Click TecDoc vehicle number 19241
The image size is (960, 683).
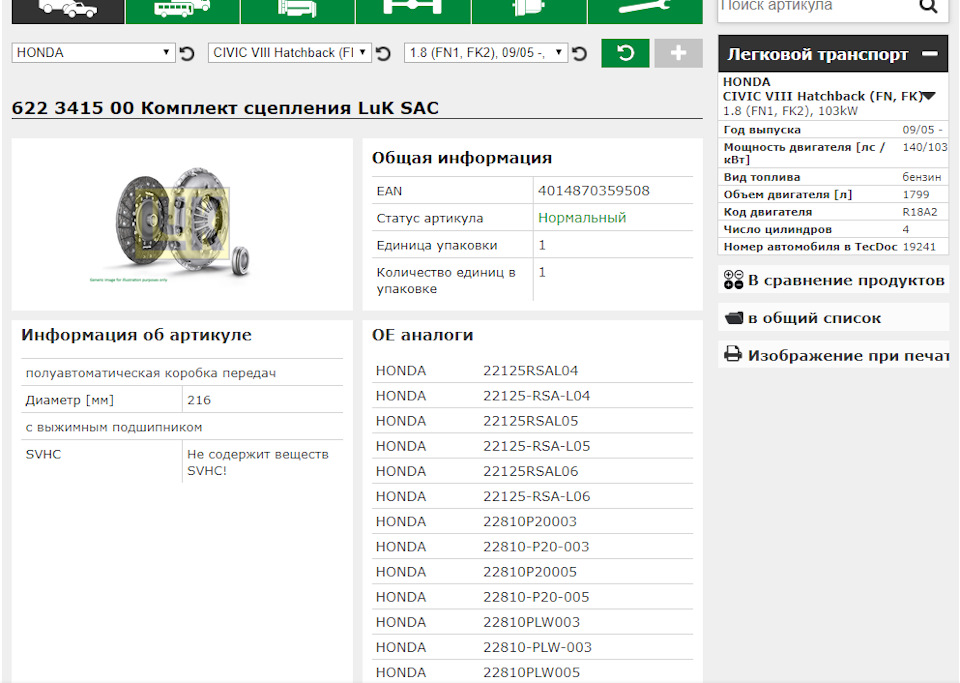point(919,247)
